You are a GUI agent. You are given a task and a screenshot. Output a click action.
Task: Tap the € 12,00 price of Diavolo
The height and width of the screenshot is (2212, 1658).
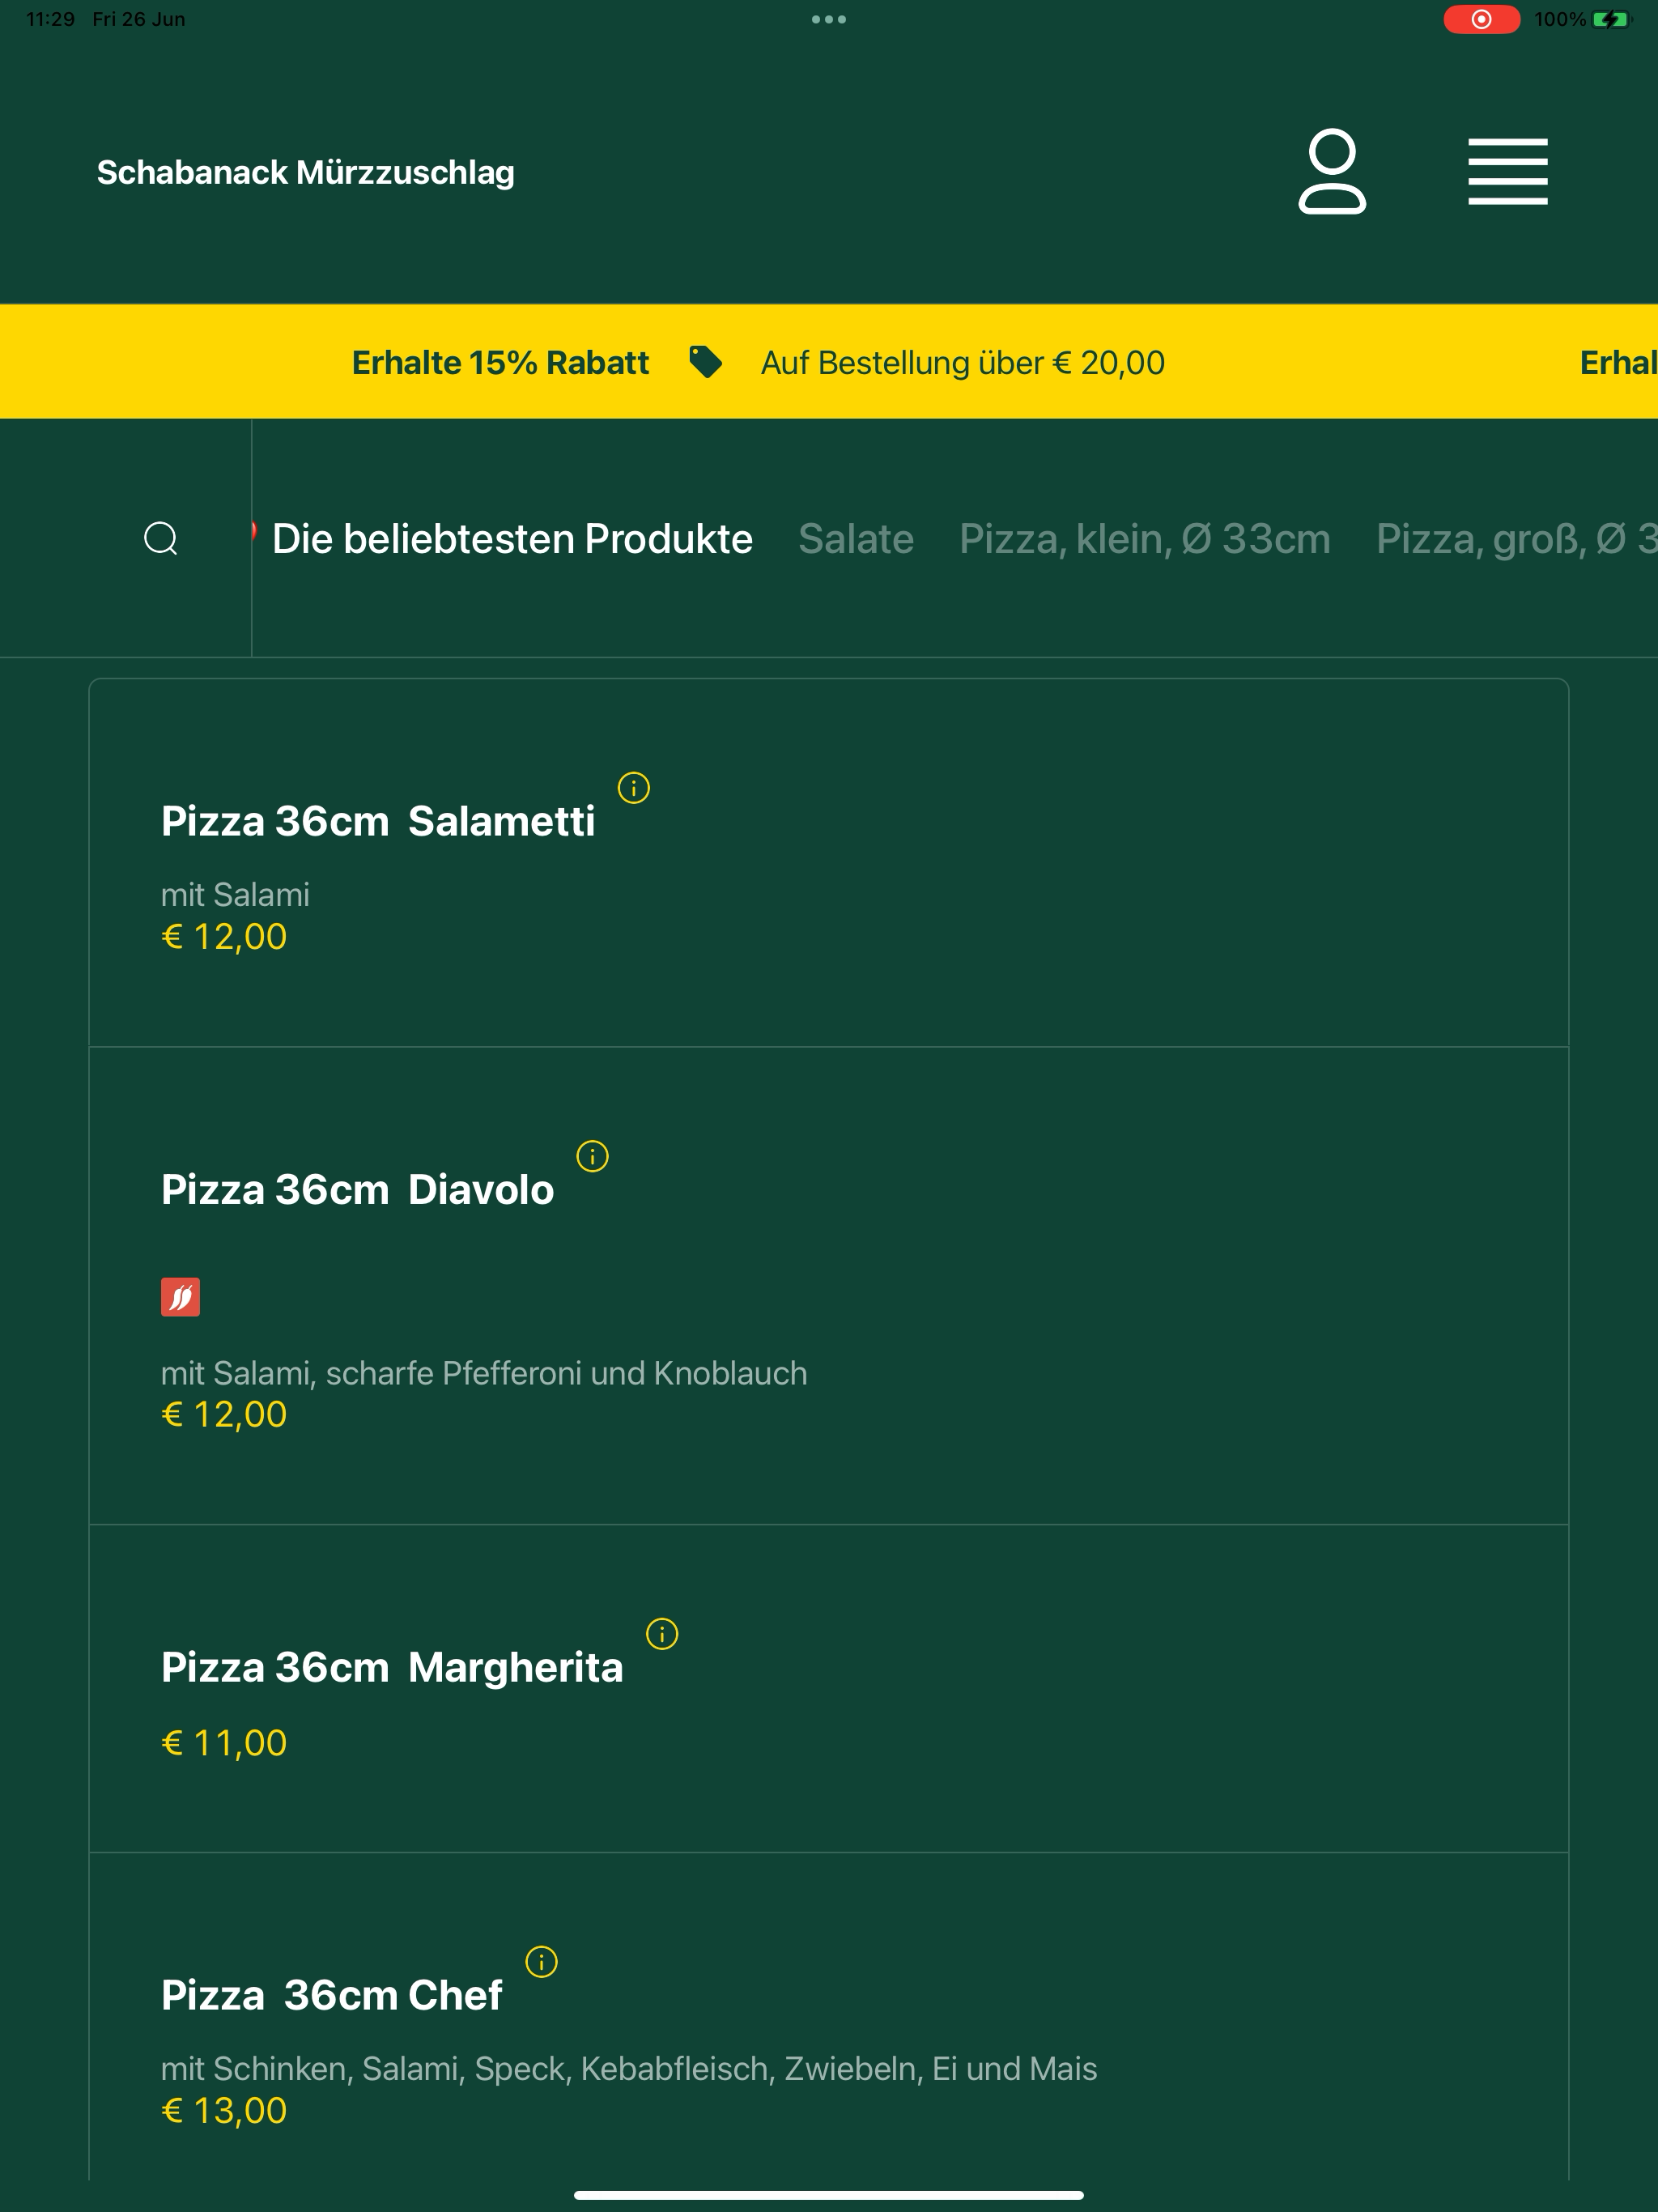click(224, 1415)
